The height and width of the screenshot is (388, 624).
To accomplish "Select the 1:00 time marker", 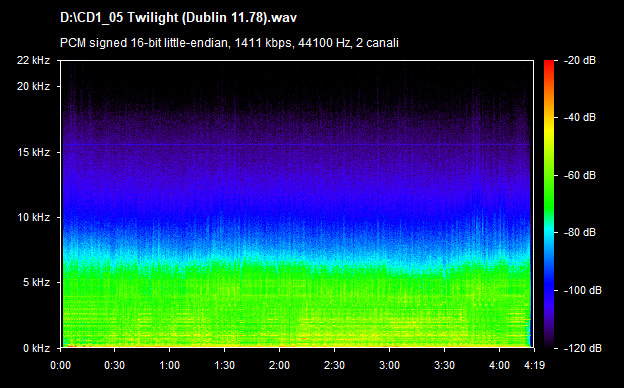I will coord(170,365).
